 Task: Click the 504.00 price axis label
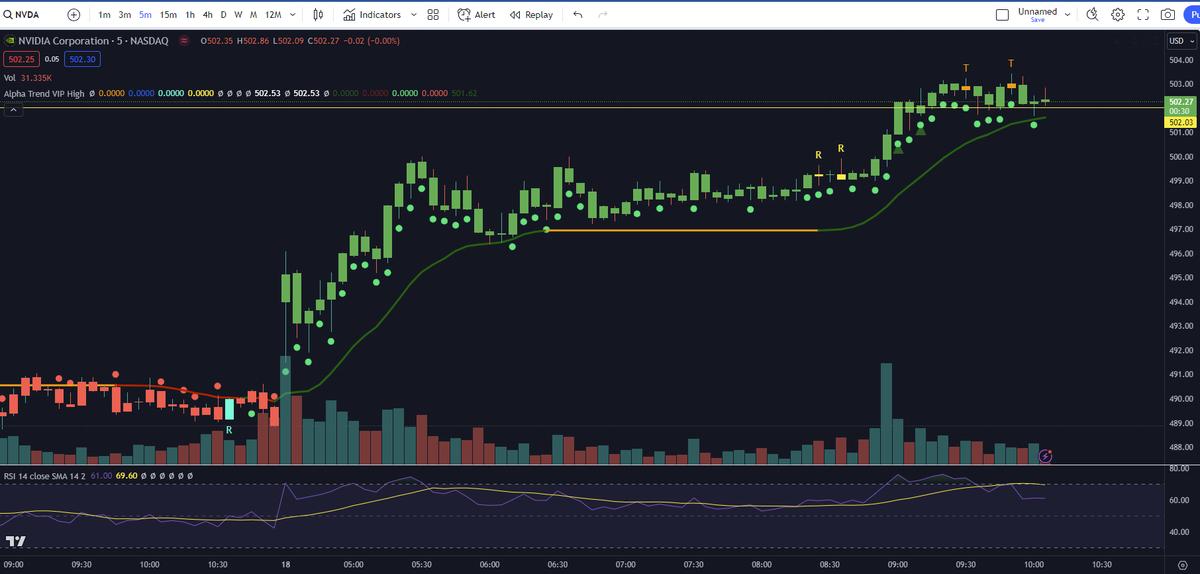(1180, 60)
